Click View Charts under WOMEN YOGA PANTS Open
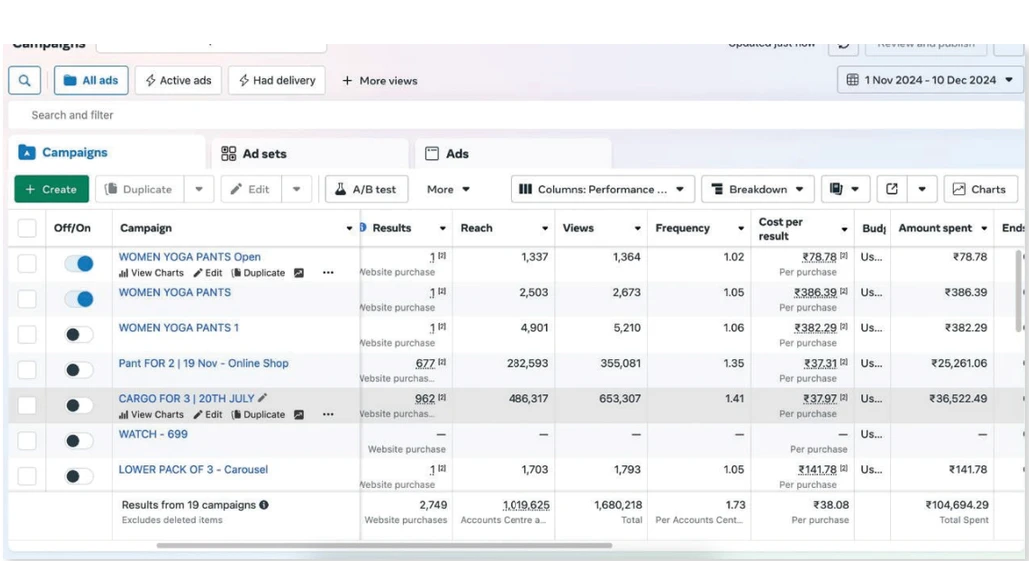 pyautogui.click(x=151, y=273)
